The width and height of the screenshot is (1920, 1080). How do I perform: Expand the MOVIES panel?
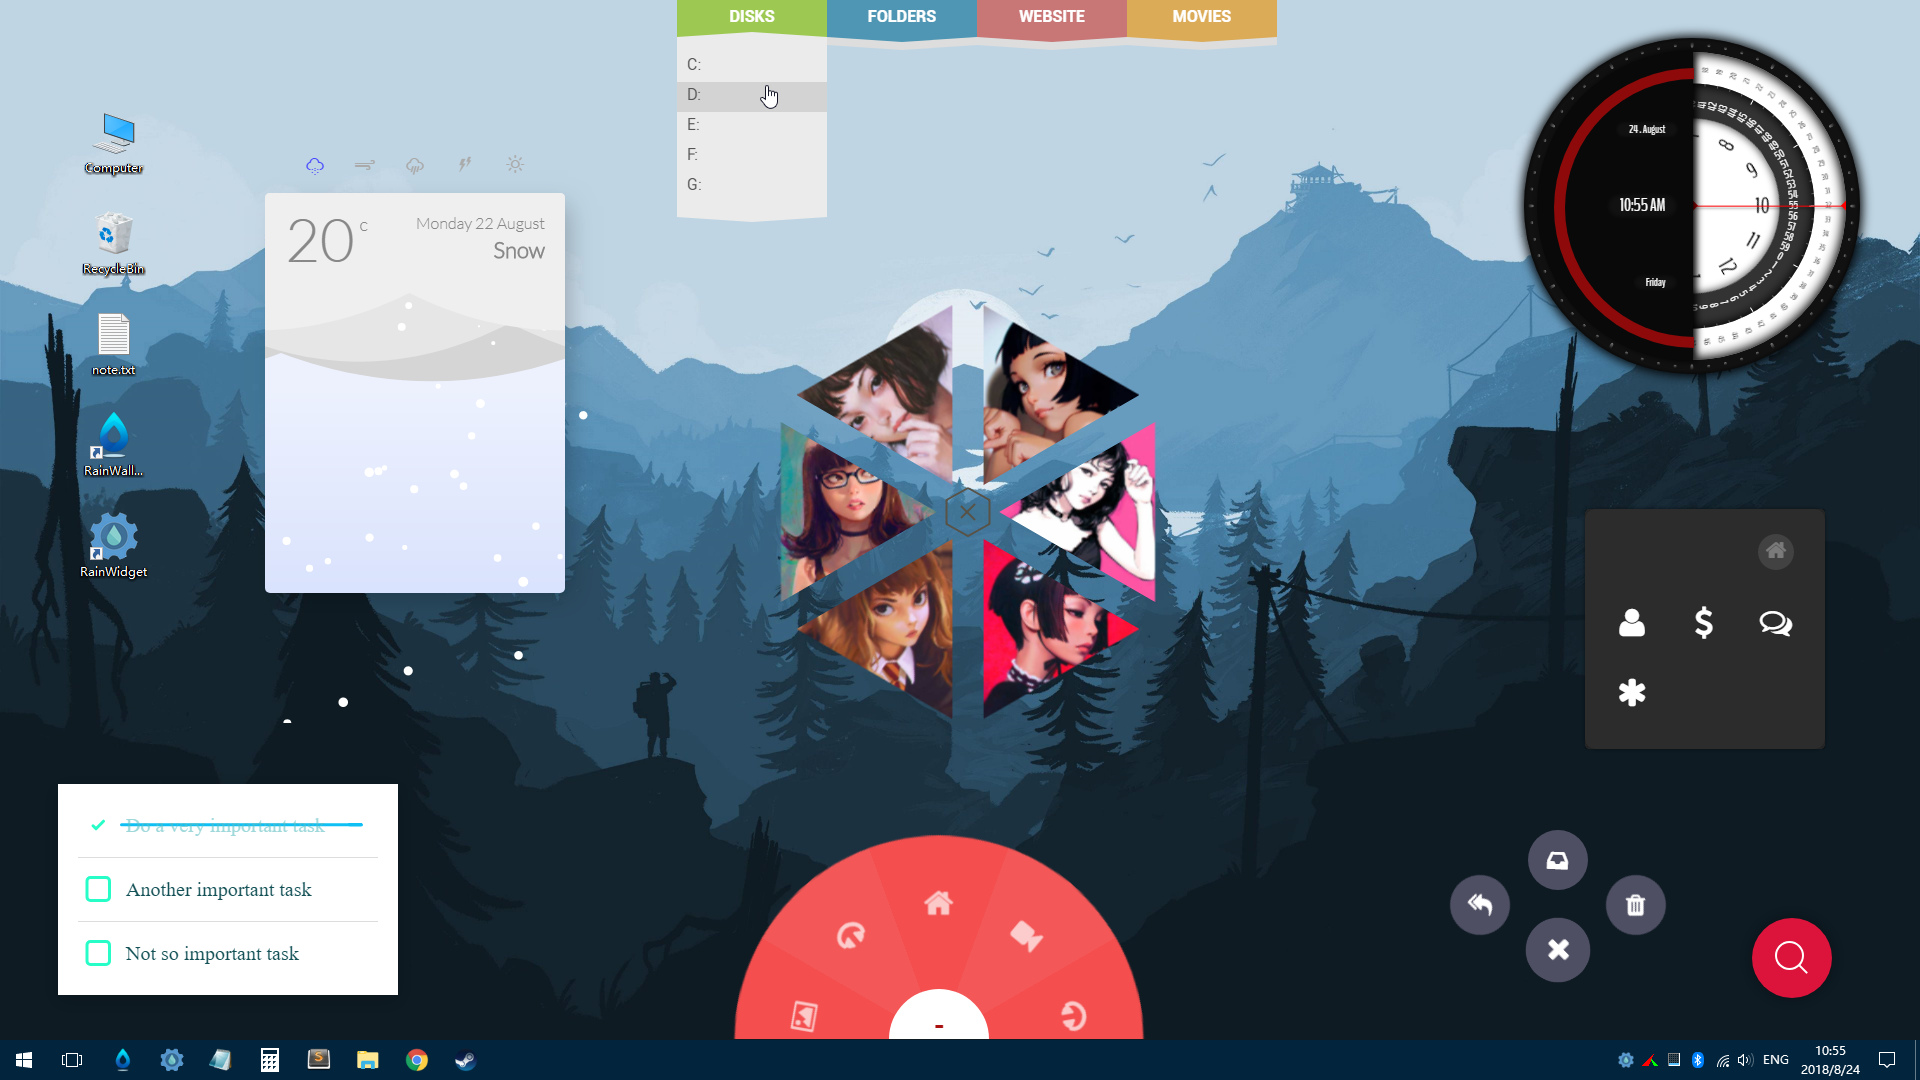pos(1201,16)
